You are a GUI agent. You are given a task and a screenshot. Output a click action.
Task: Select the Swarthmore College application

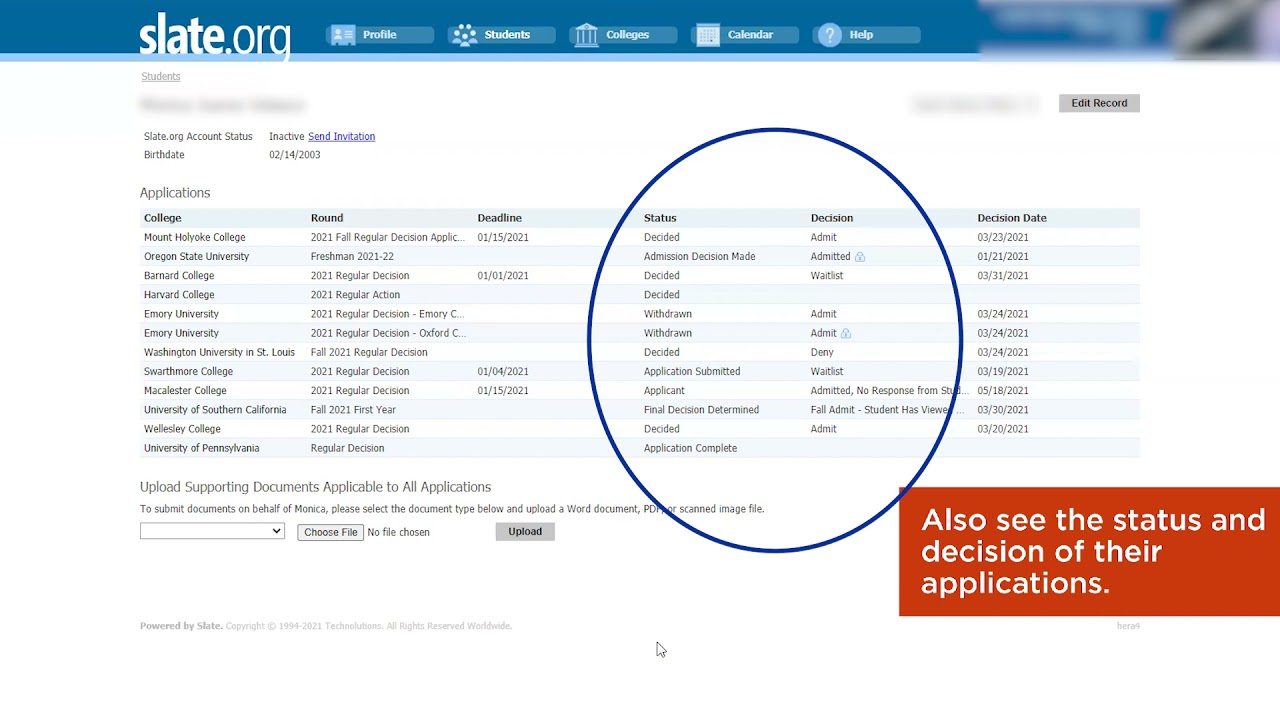coord(640,371)
